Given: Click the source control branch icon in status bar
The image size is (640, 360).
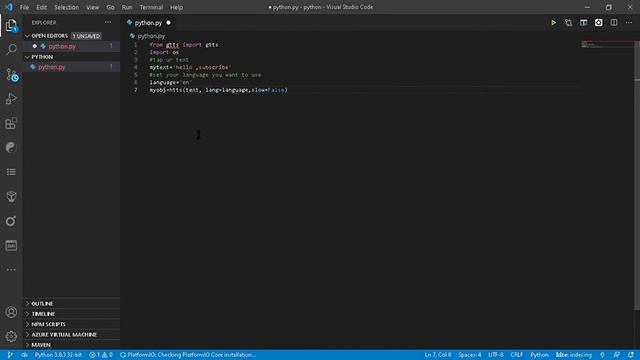Looking at the screenshot, I should pyautogui.click(x=10, y=355).
